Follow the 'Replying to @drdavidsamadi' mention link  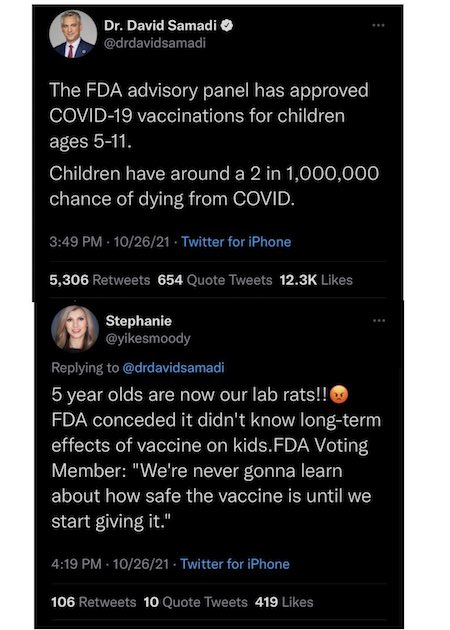(173, 368)
